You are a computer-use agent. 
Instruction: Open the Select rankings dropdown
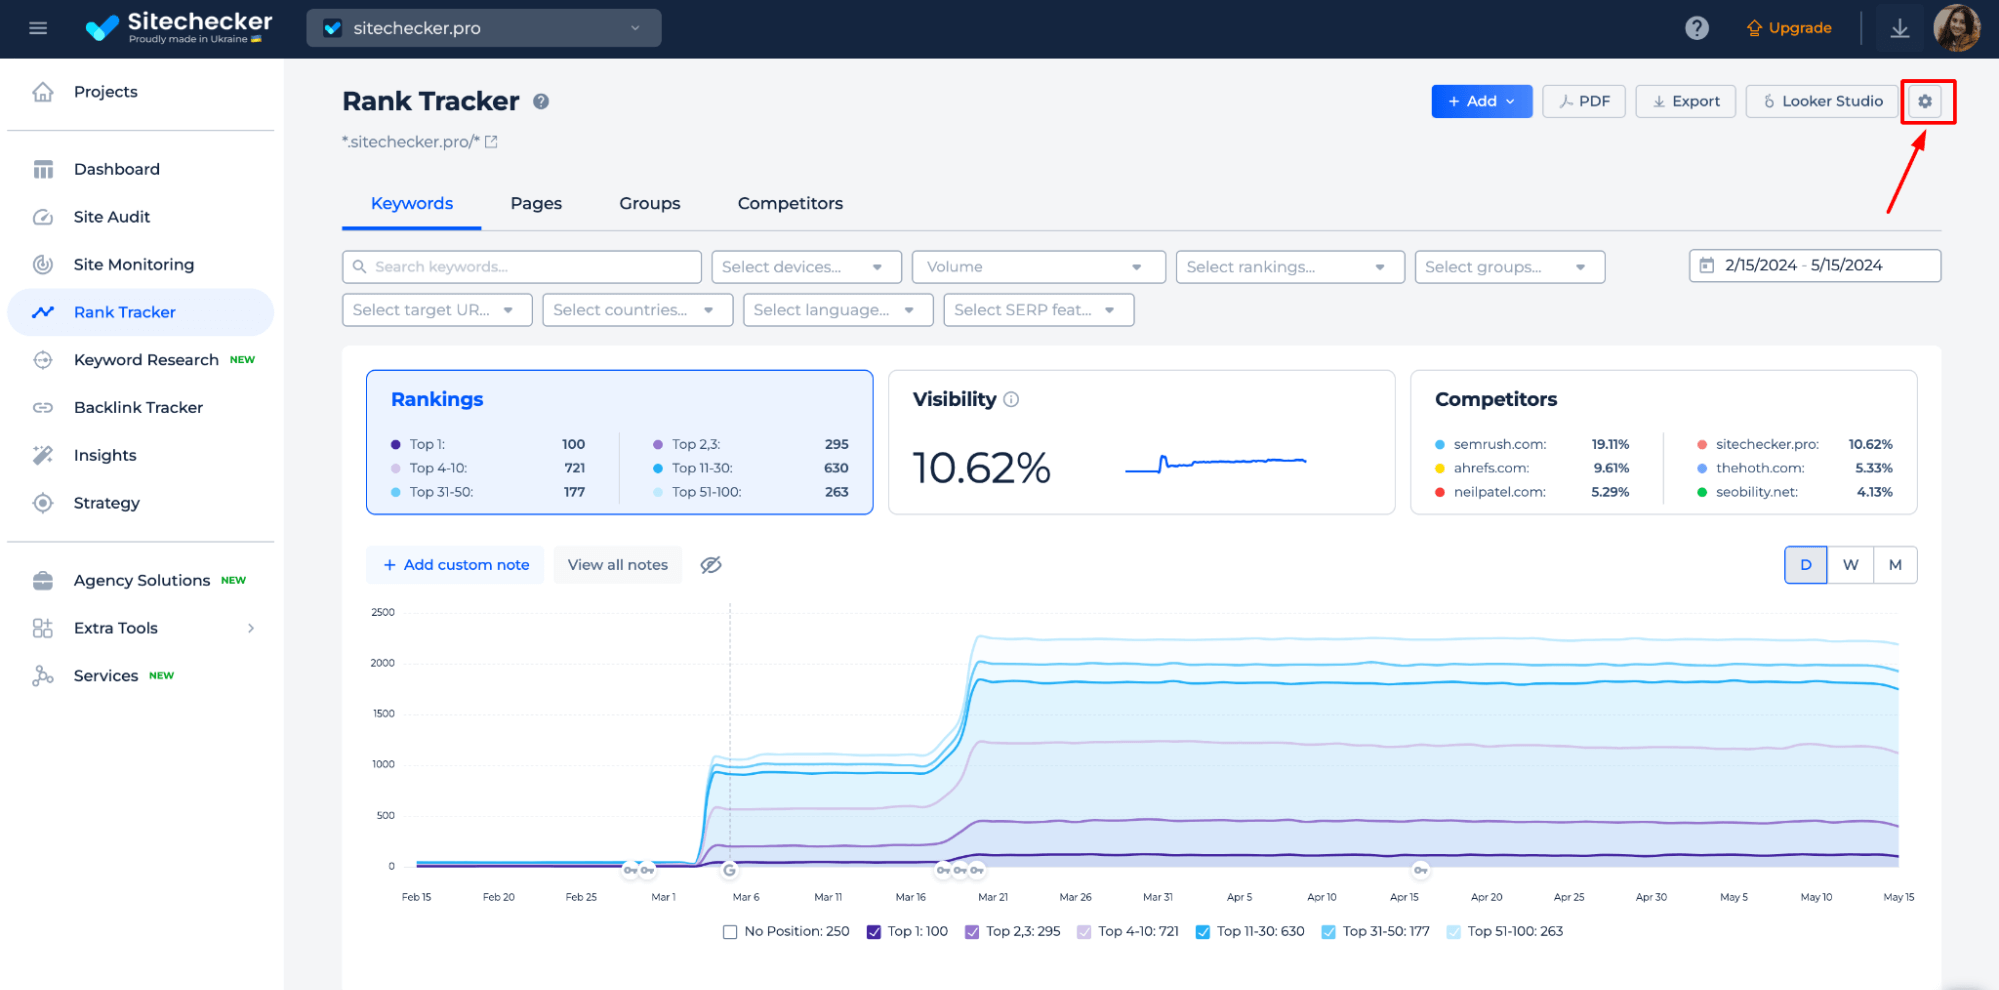(x=1290, y=267)
